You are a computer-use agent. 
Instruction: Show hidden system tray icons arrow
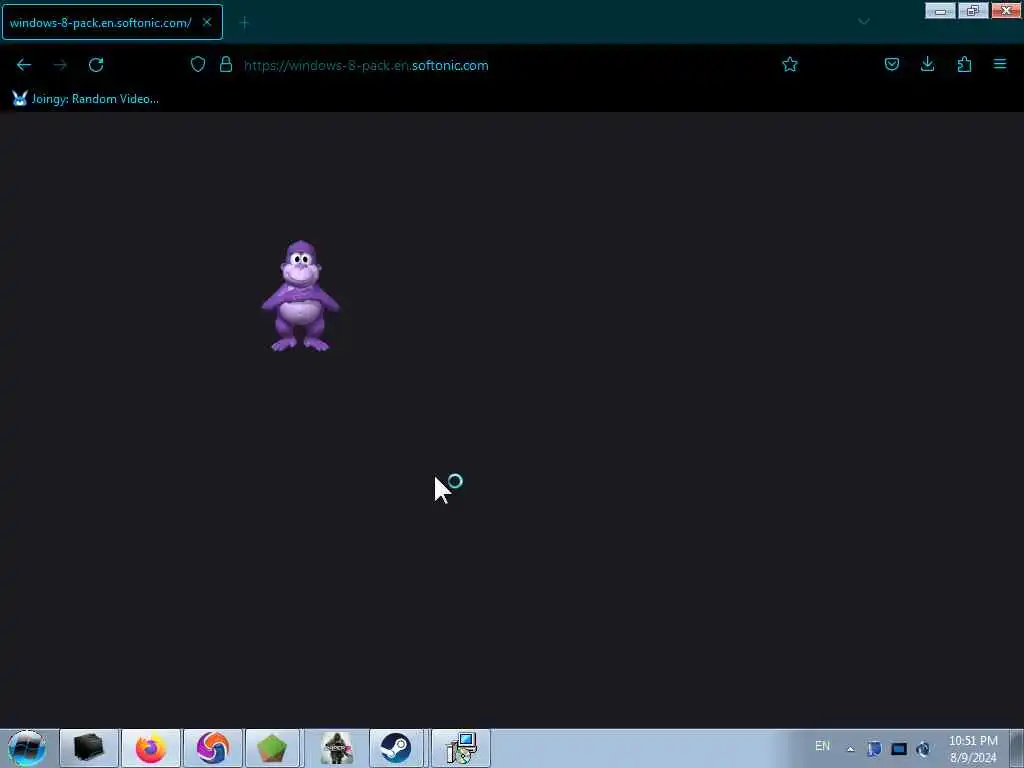(850, 749)
